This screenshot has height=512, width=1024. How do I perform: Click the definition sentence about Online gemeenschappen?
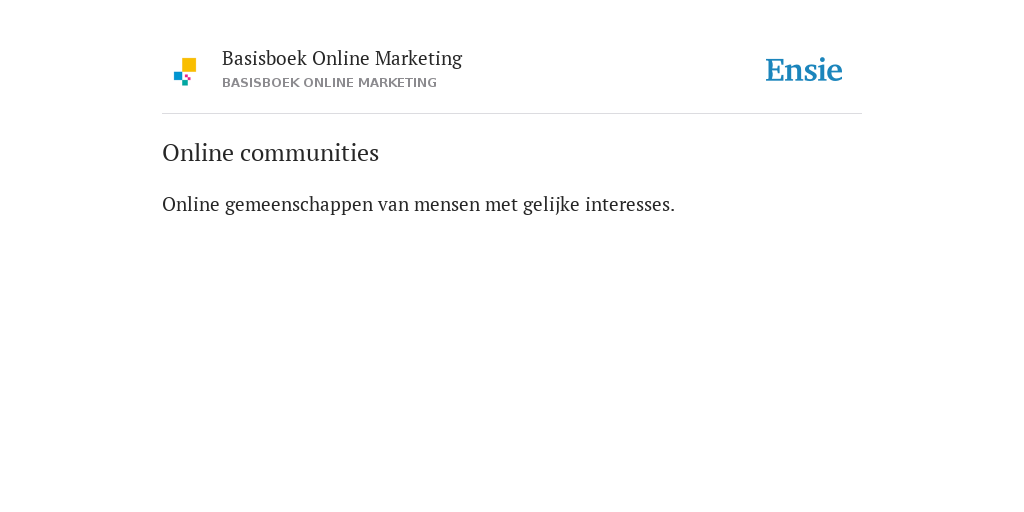[x=418, y=204]
